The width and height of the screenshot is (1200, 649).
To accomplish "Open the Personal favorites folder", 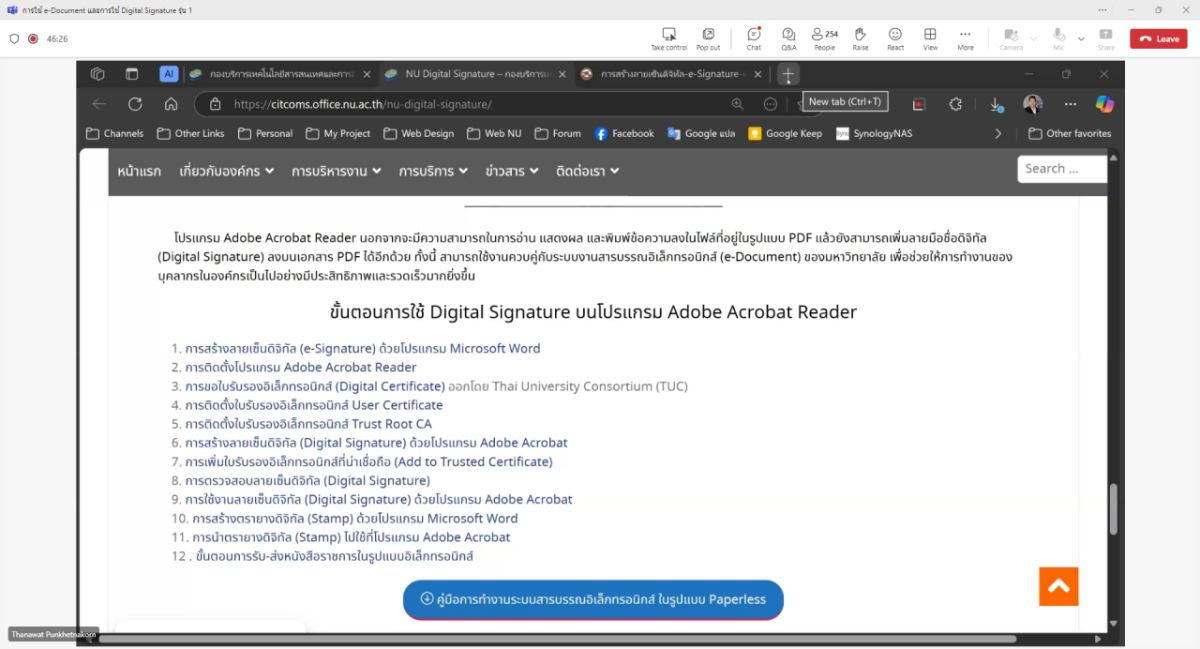I will (x=265, y=133).
